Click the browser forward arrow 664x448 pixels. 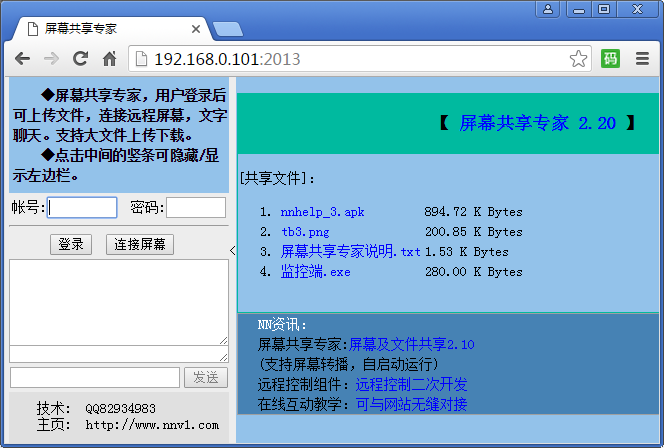tap(51, 58)
